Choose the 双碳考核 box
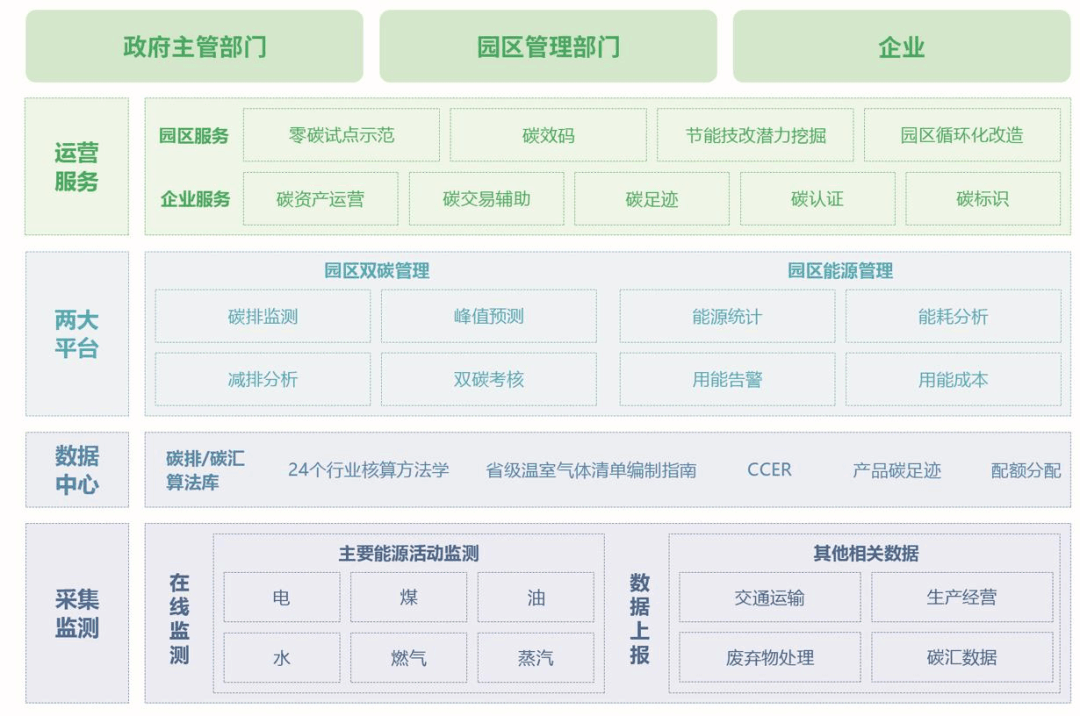 click(x=488, y=379)
